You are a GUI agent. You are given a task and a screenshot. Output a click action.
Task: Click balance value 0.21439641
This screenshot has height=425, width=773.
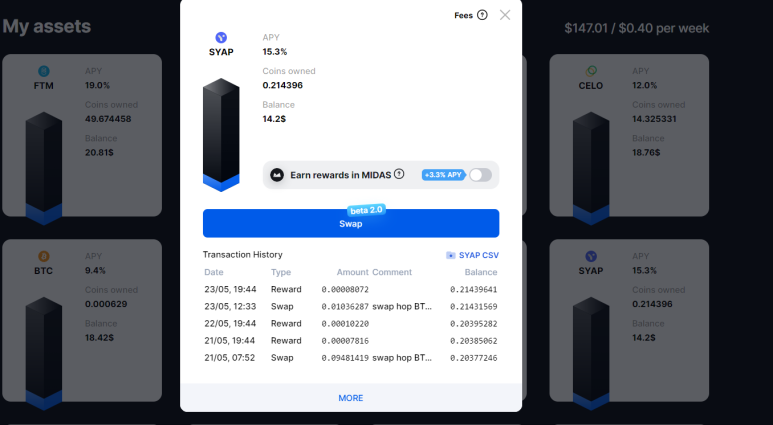474,289
